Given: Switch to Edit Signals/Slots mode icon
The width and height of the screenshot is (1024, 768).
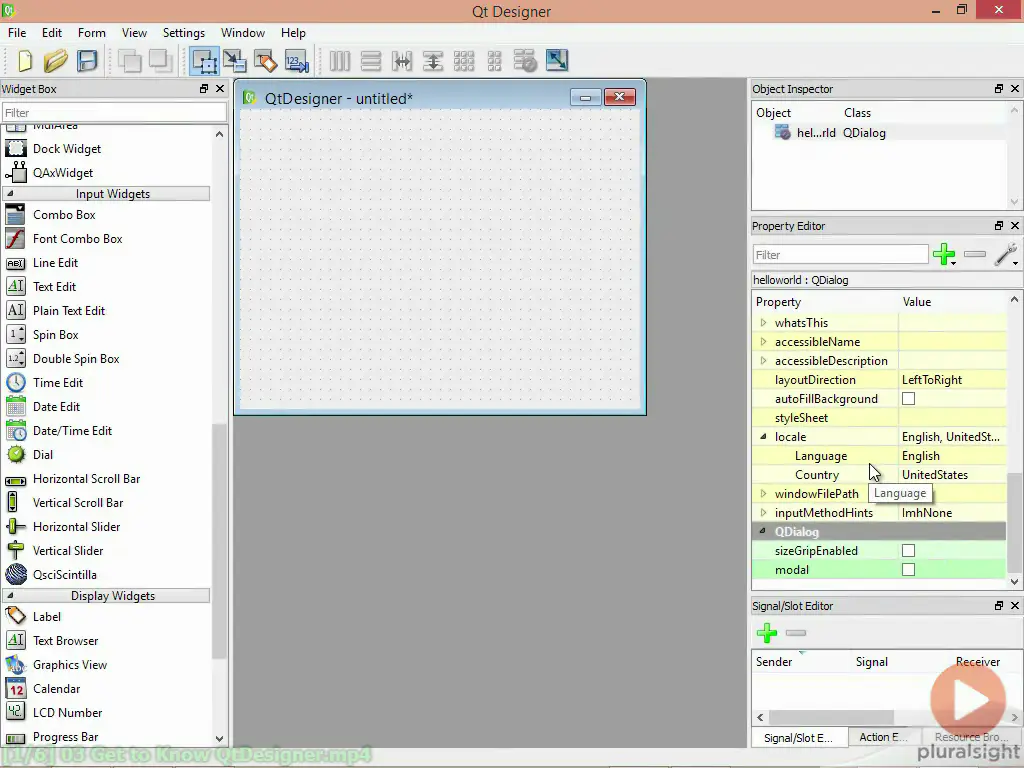Looking at the screenshot, I should [235, 61].
